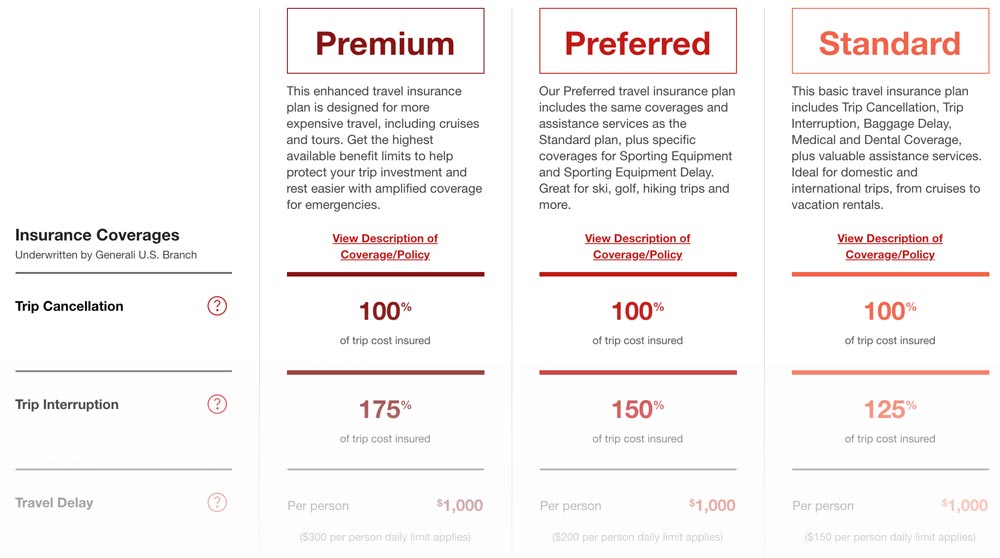Click the Travel Delay row label
1000x558 pixels.
point(54,503)
